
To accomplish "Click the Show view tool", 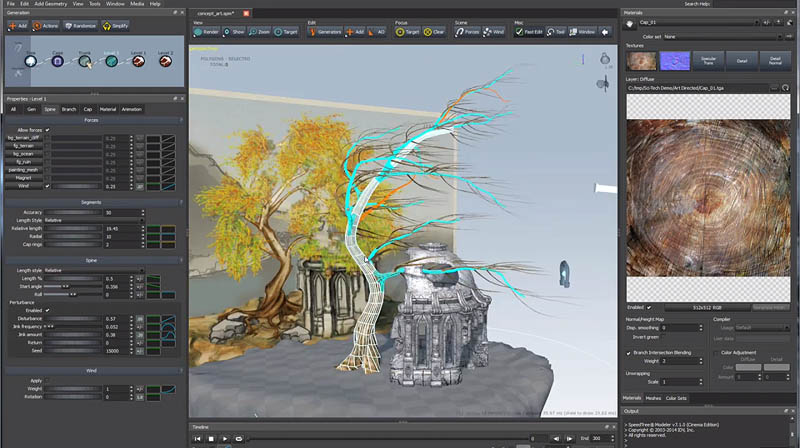I will 234,32.
